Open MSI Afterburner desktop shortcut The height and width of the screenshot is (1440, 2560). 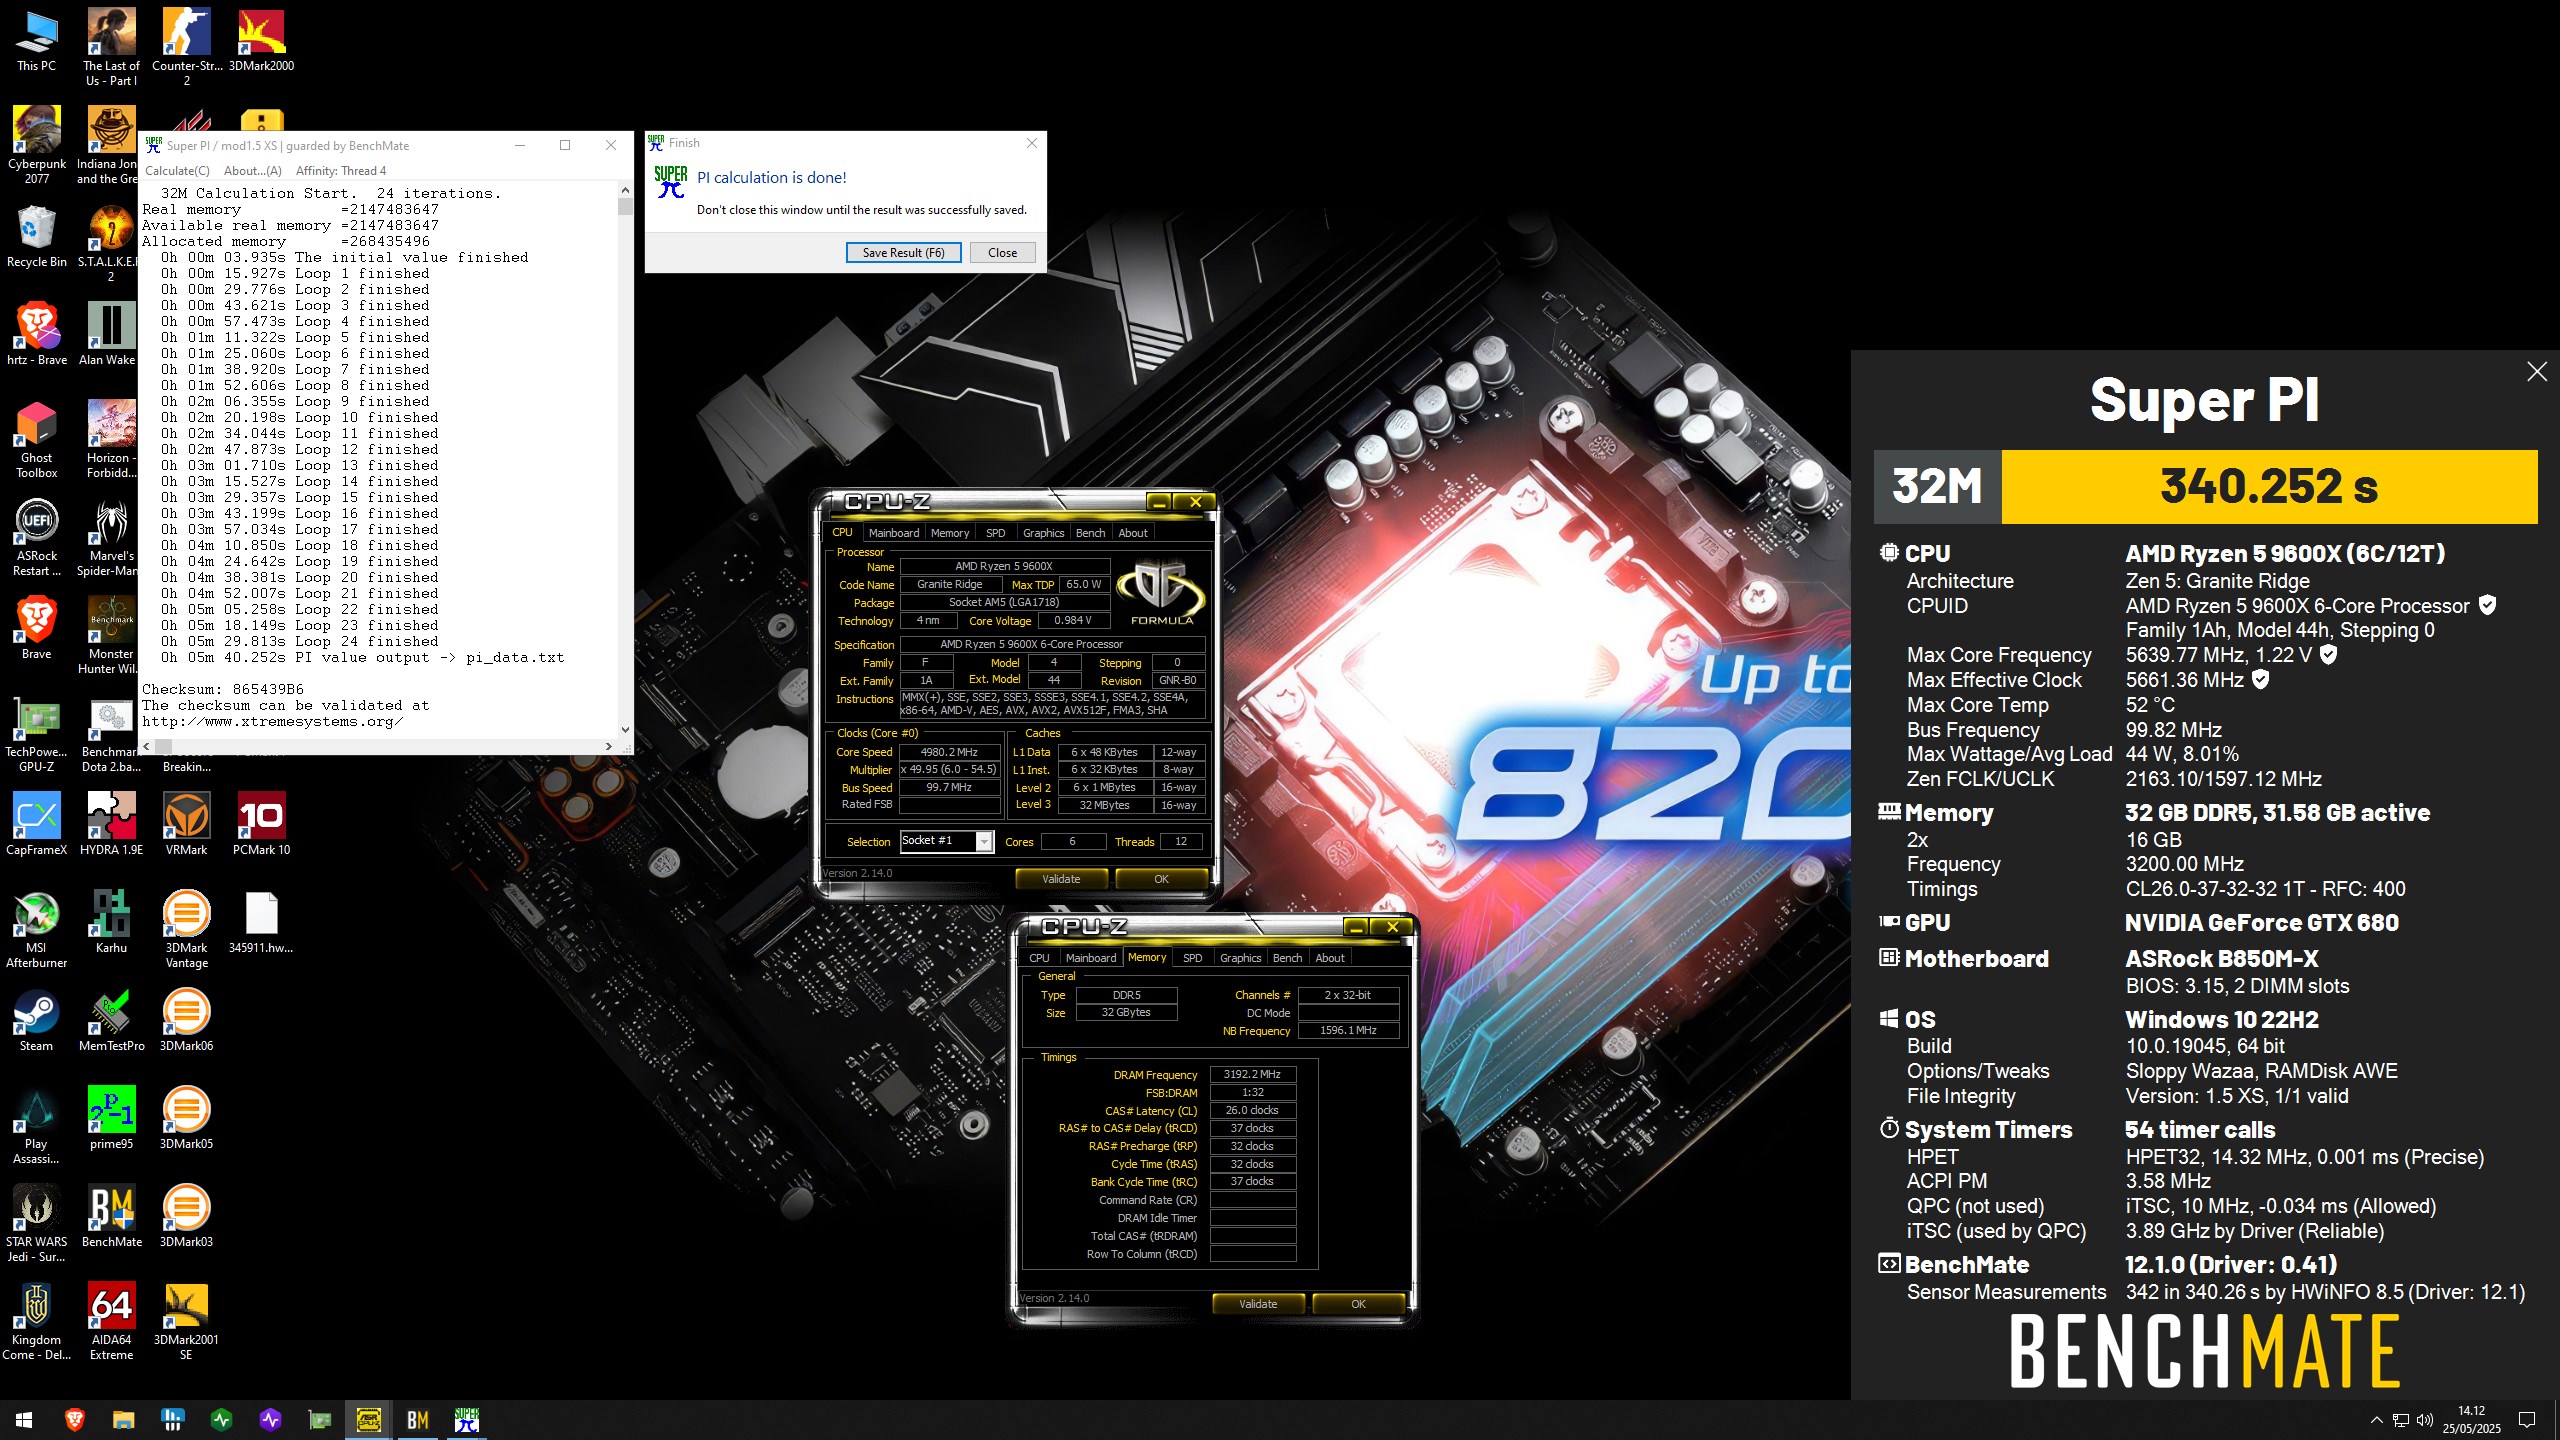coord(36,929)
